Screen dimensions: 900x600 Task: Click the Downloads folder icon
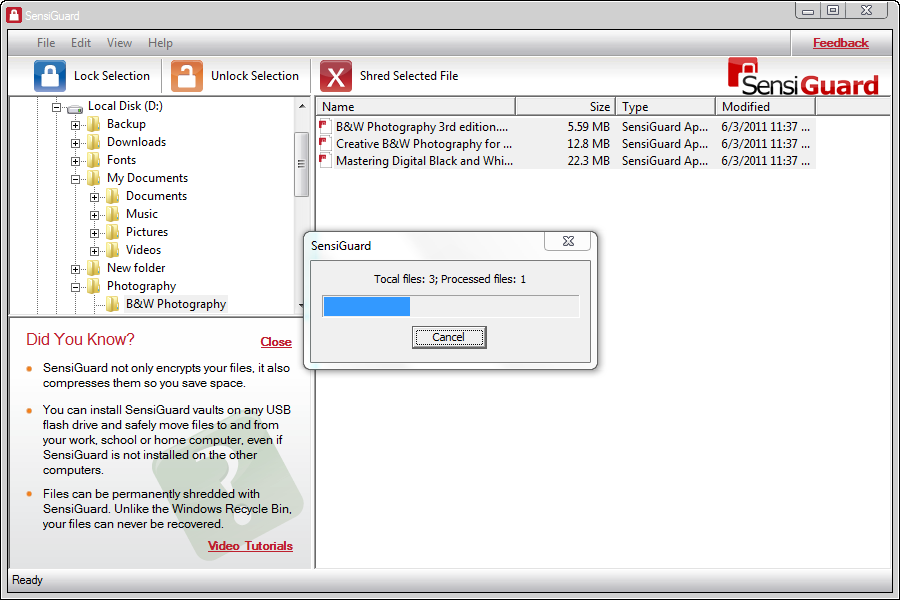[x=94, y=142]
